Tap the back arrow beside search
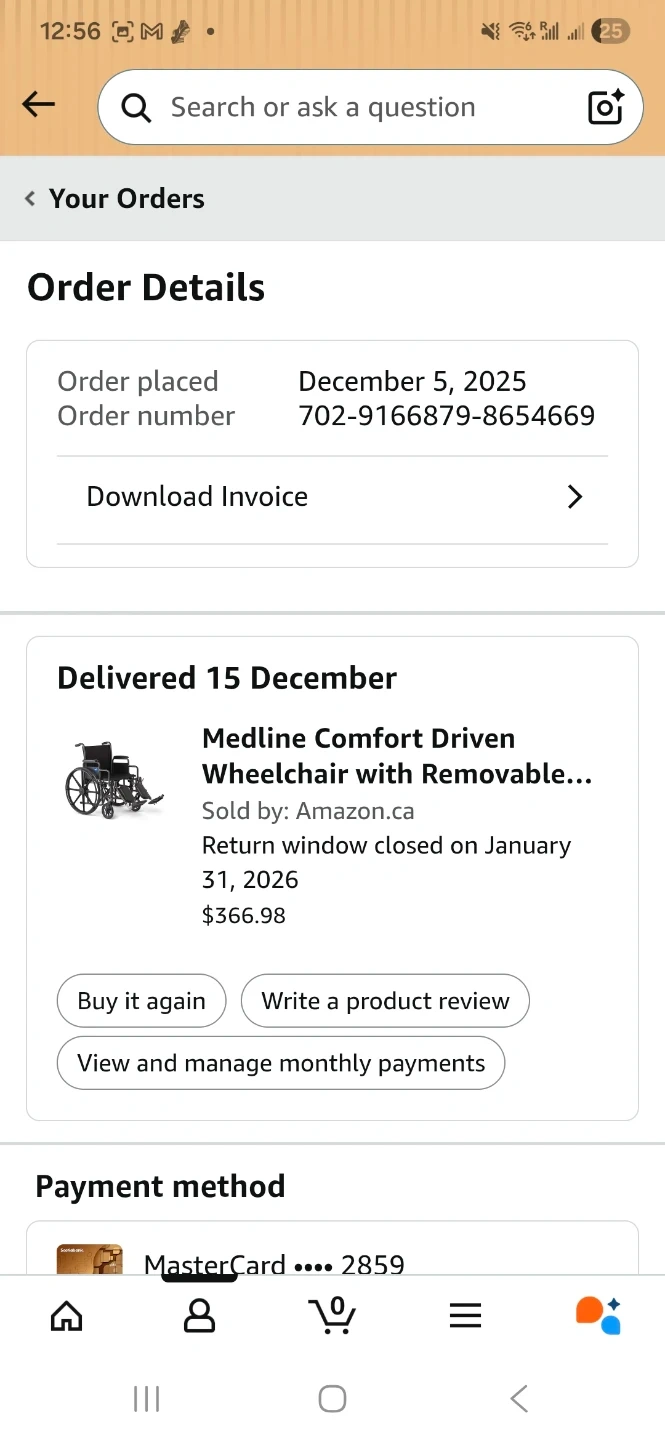 coord(39,105)
